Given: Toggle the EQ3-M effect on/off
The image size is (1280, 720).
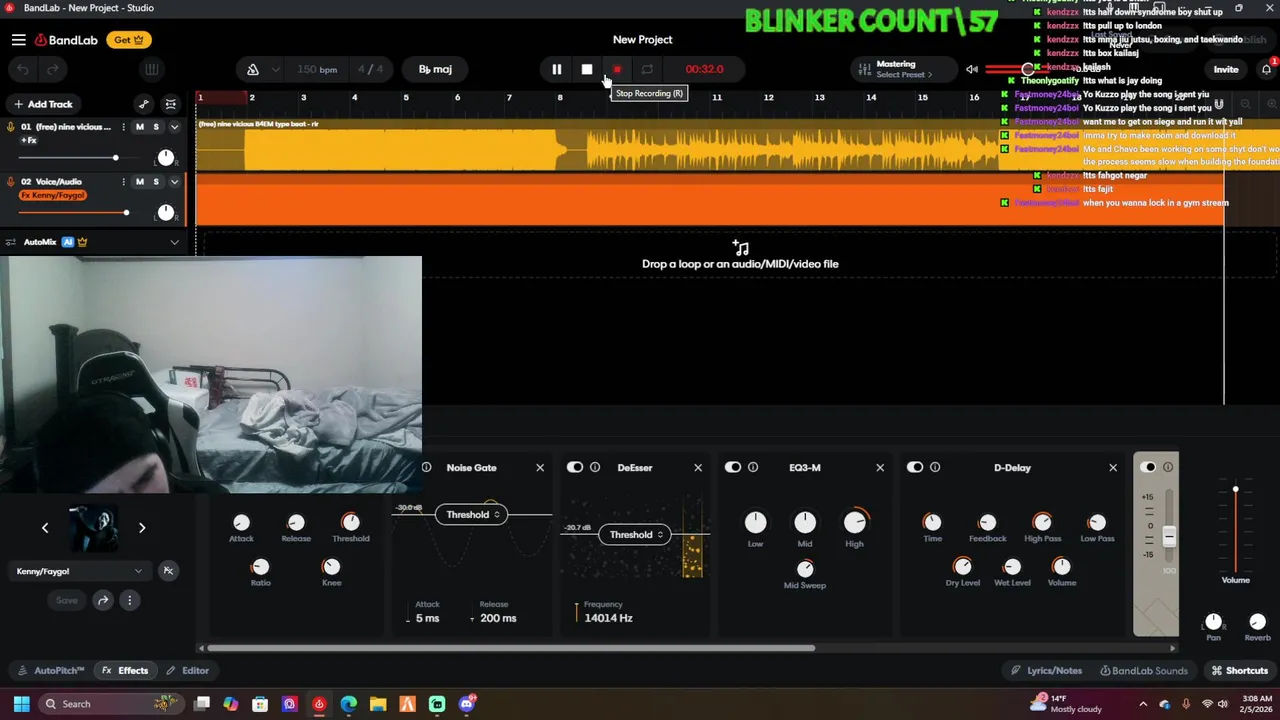Looking at the screenshot, I should 733,468.
